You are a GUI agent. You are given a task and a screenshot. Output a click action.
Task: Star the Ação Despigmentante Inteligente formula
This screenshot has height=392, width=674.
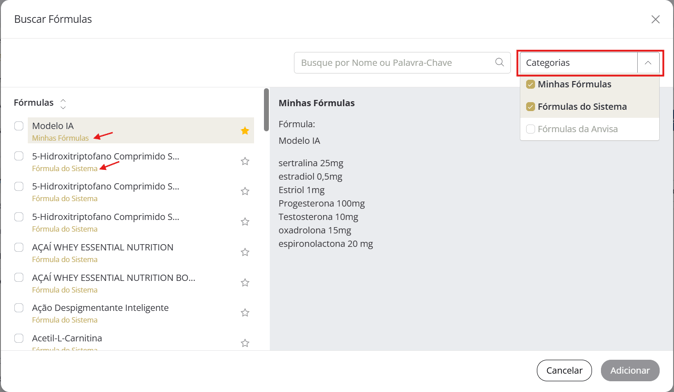tap(245, 313)
